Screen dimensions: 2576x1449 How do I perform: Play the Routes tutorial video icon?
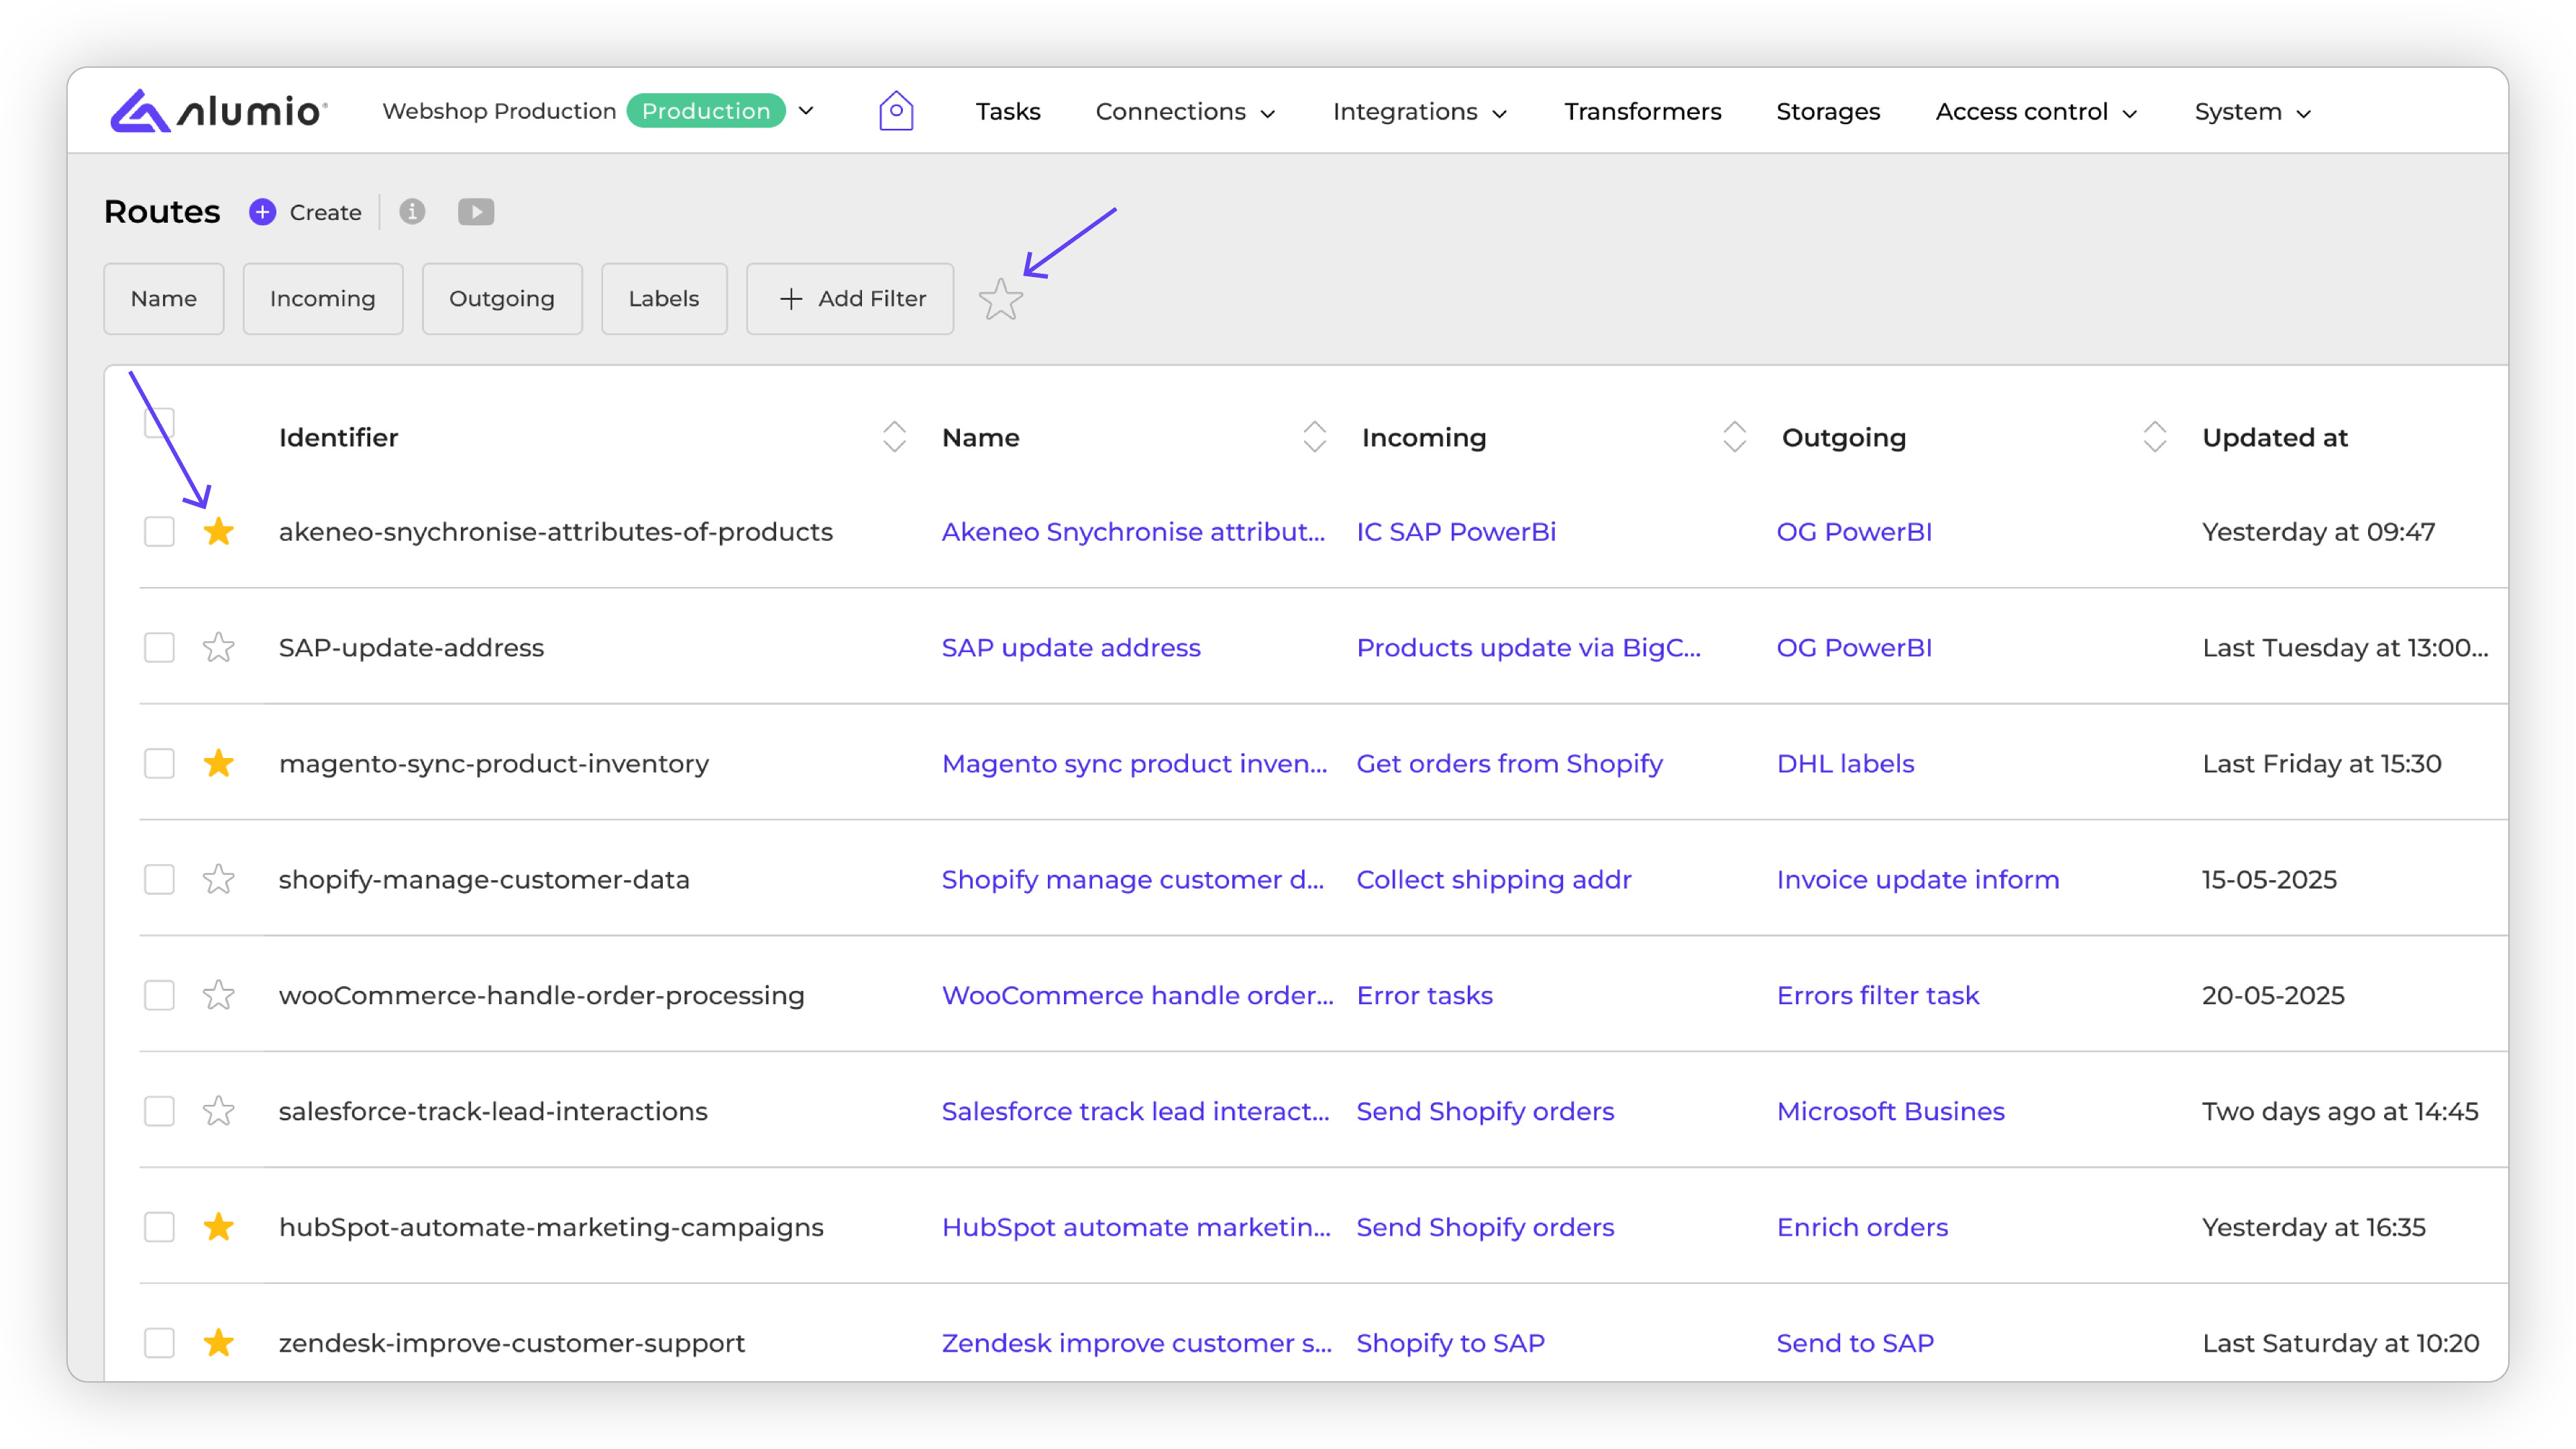(476, 212)
